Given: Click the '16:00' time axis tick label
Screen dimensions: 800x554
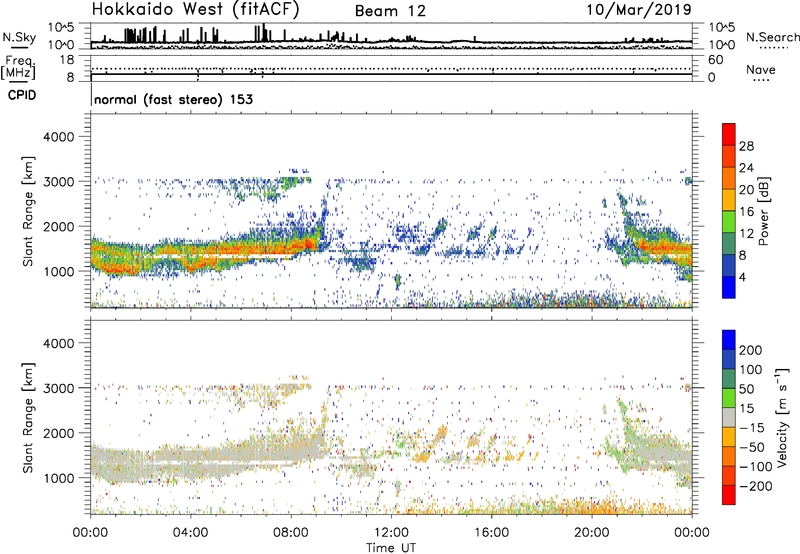Looking at the screenshot, I should pos(491,533).
